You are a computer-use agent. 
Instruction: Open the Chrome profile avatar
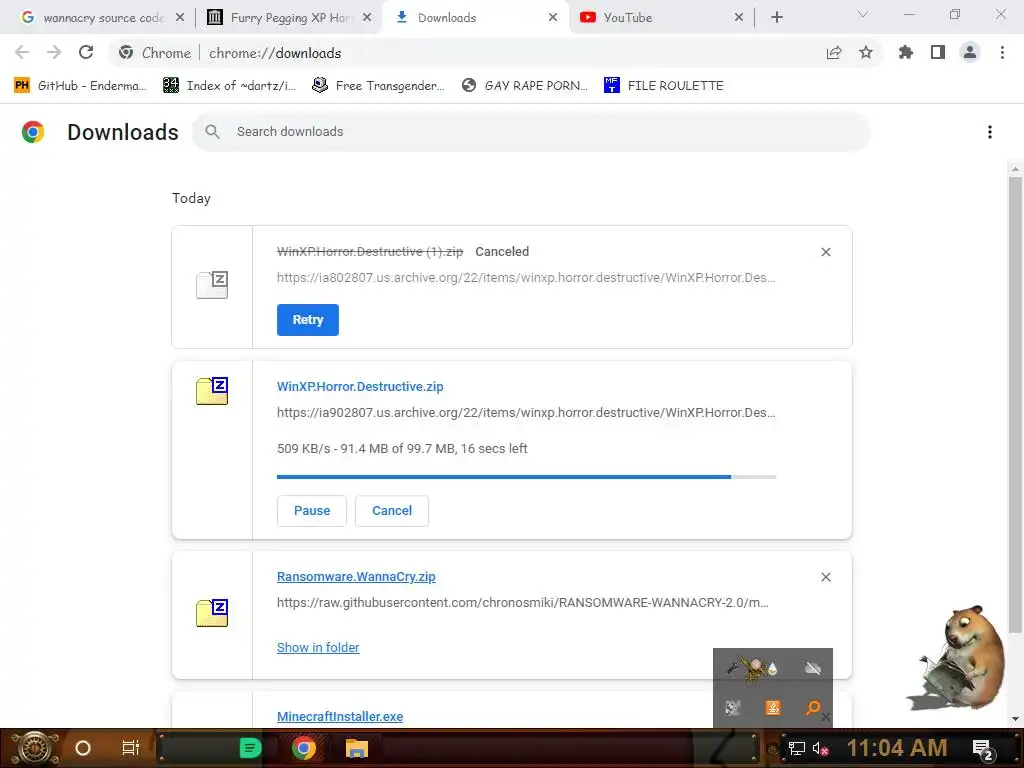click(970, 53)
